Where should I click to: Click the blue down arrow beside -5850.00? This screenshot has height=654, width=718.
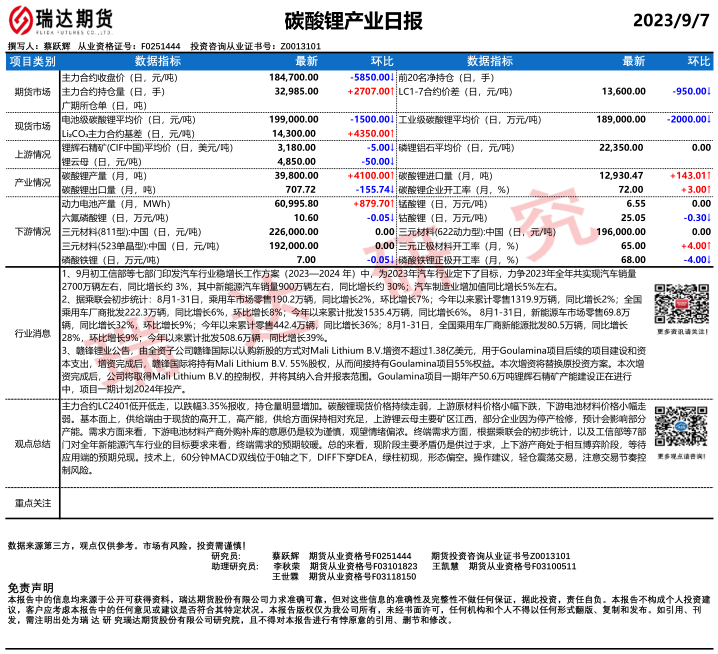click(x=393, y=77)
